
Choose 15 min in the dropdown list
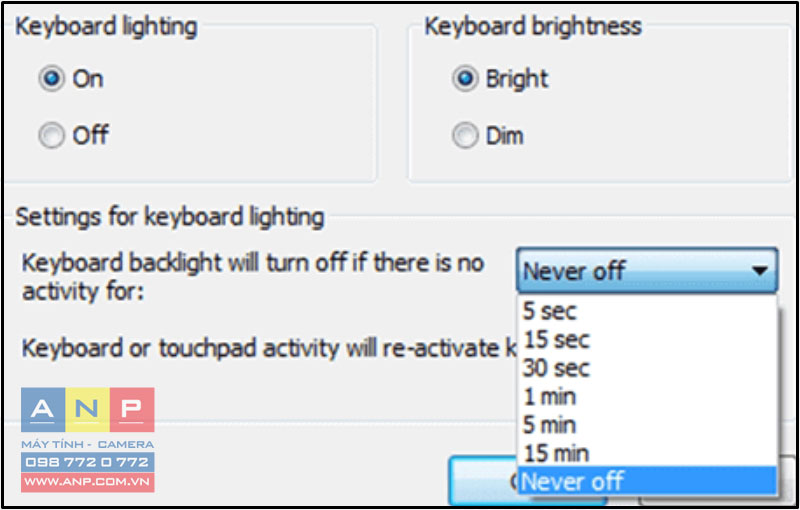pos(647,453)
